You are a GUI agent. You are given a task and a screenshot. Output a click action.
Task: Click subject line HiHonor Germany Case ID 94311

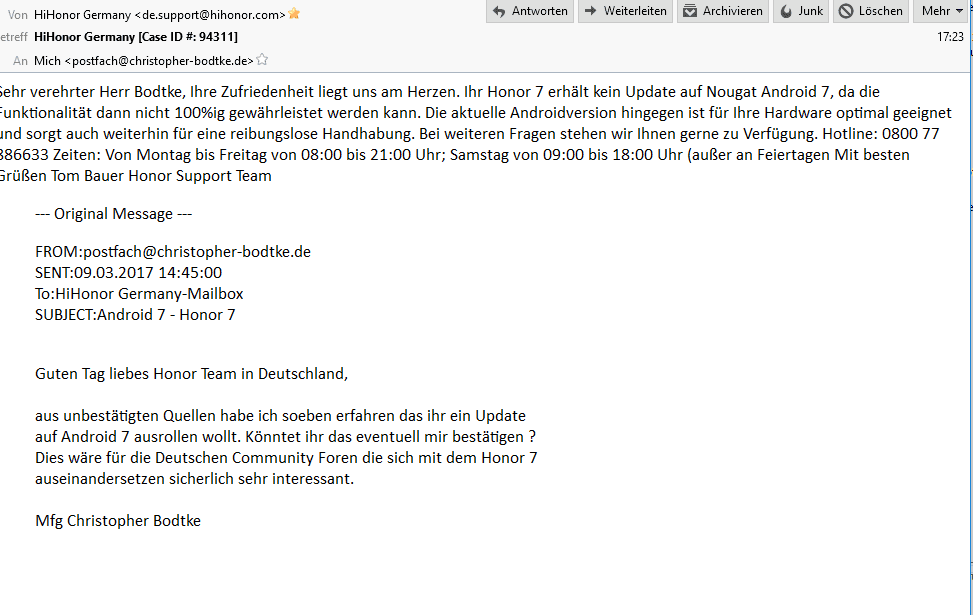(136, 37)
